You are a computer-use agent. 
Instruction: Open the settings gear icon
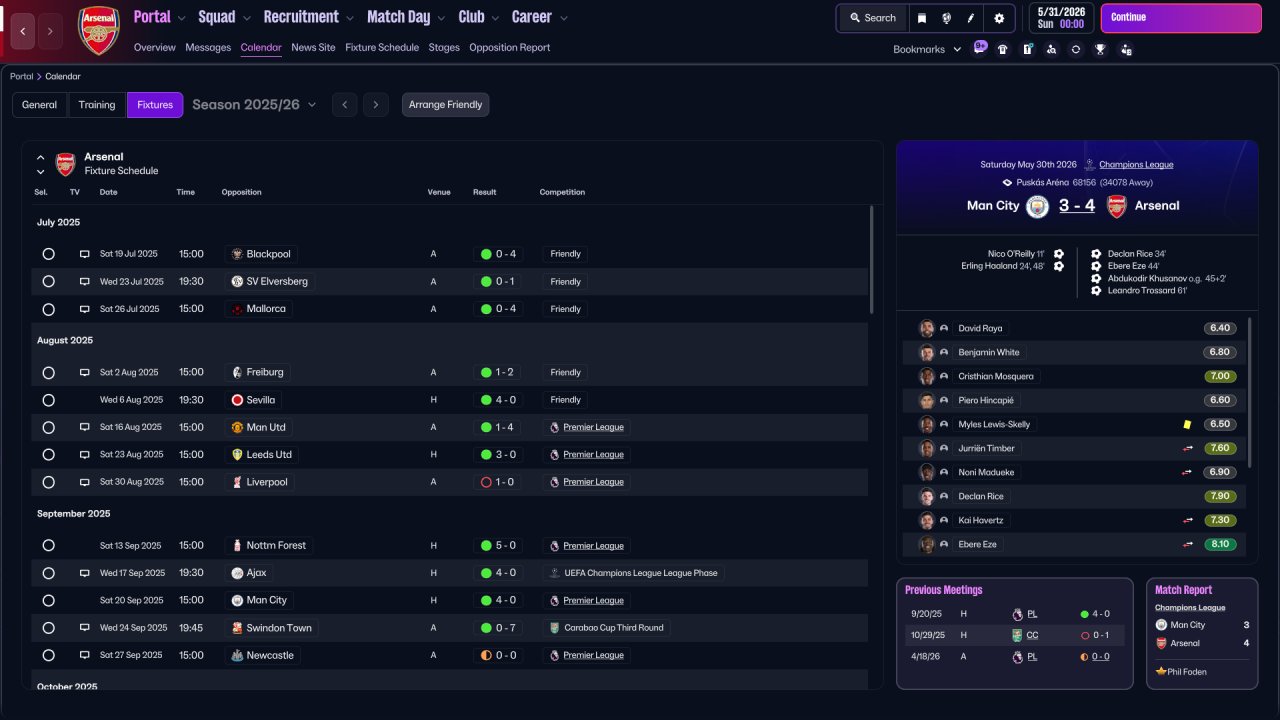[999, 18]
